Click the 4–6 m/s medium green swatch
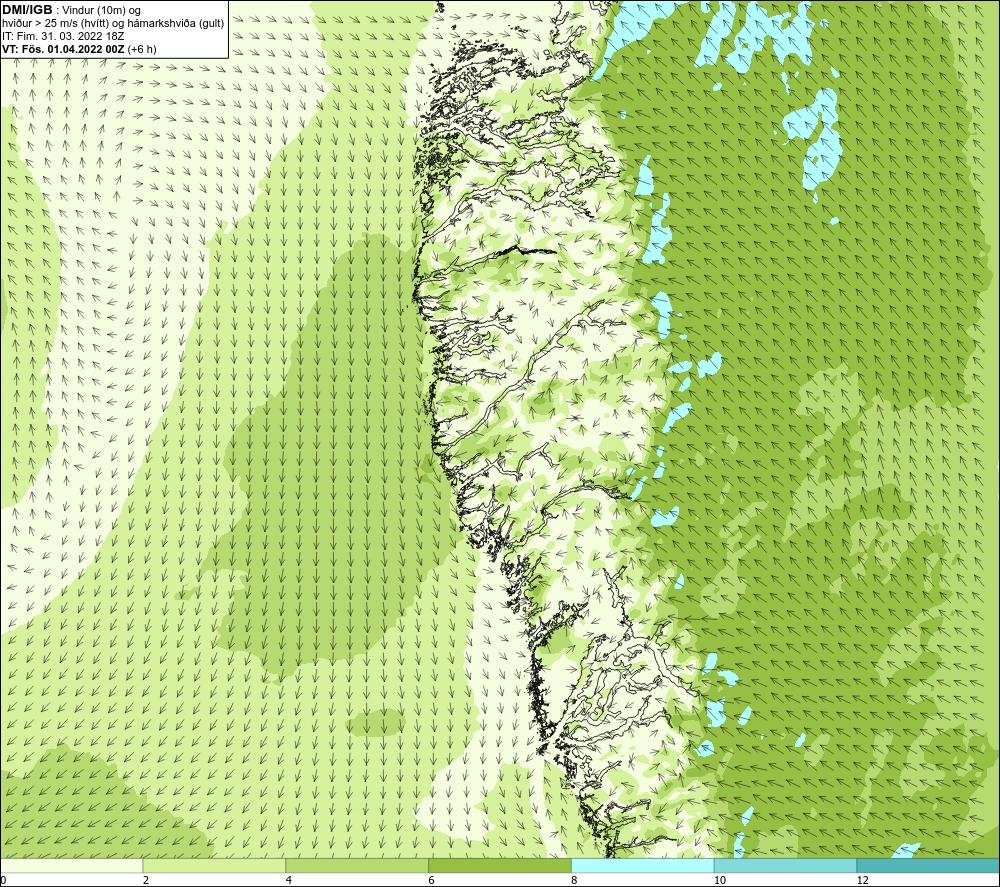 click(357, 865)
